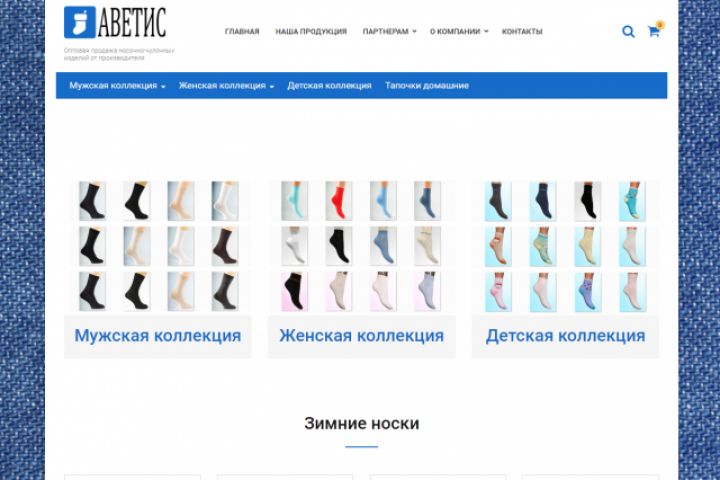Go to the Главная menu item

pyautogui.click(x=242, y=31)
